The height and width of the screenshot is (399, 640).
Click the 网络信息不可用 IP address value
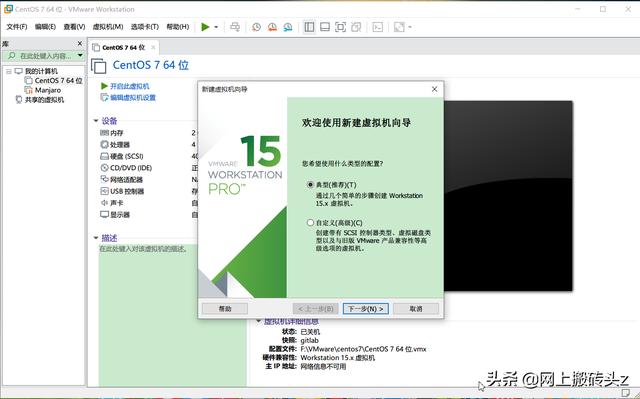click(323, 366)
